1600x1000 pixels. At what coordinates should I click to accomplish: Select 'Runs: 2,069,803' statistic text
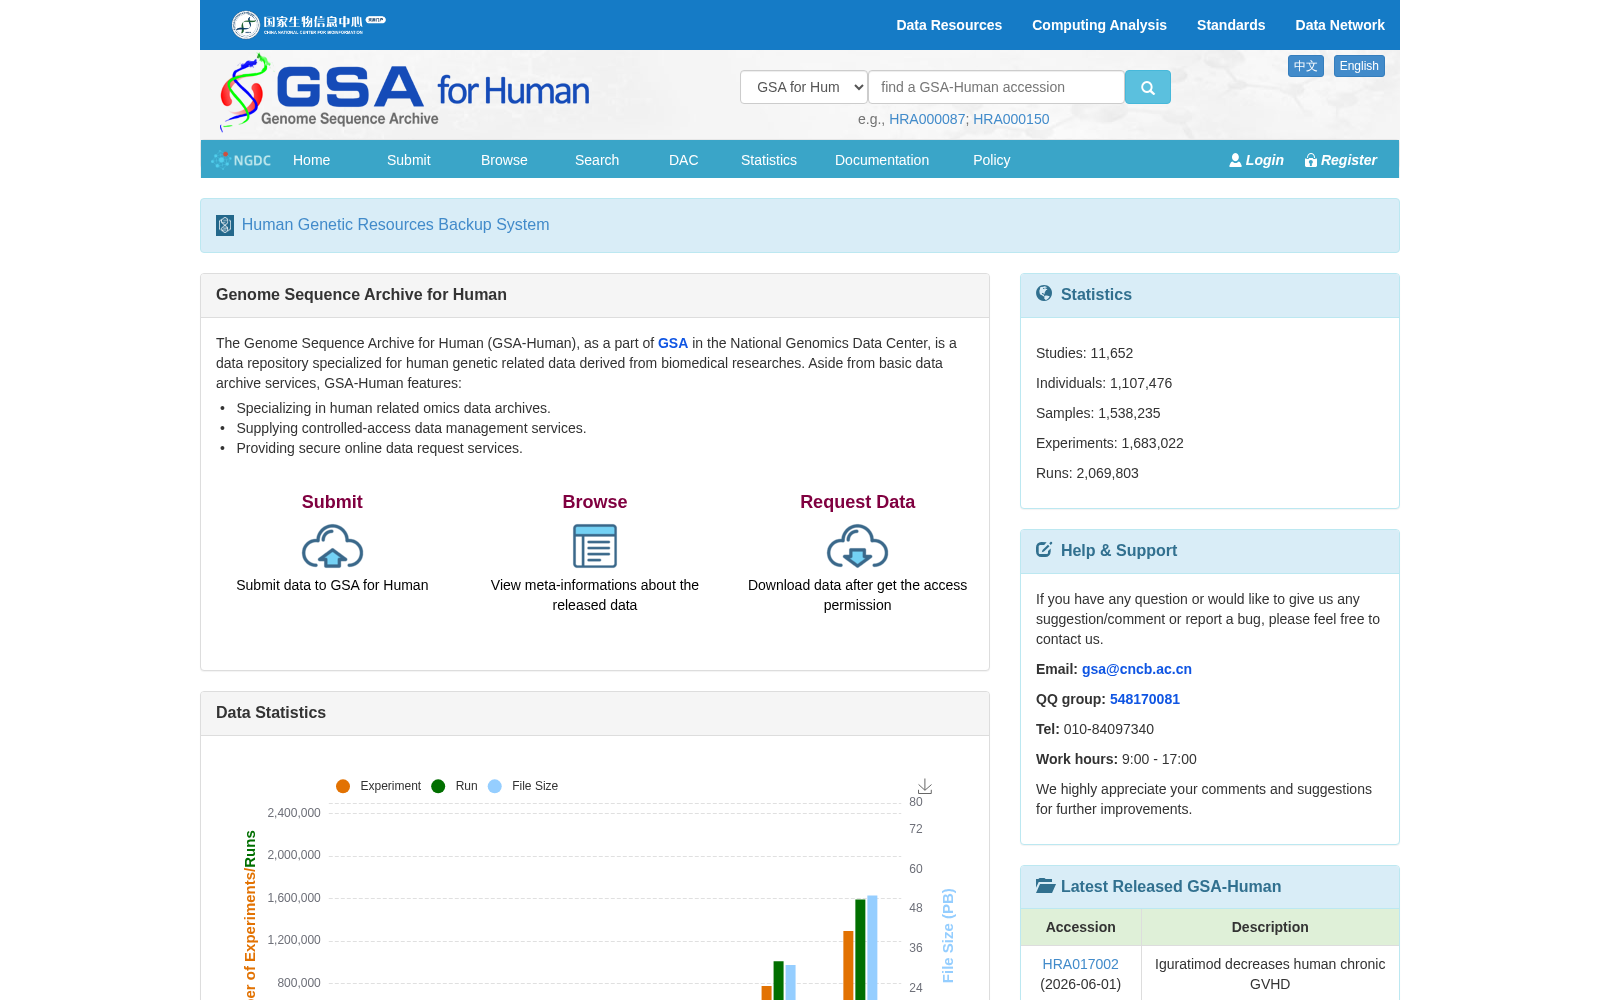click(x=1087, y=473)
